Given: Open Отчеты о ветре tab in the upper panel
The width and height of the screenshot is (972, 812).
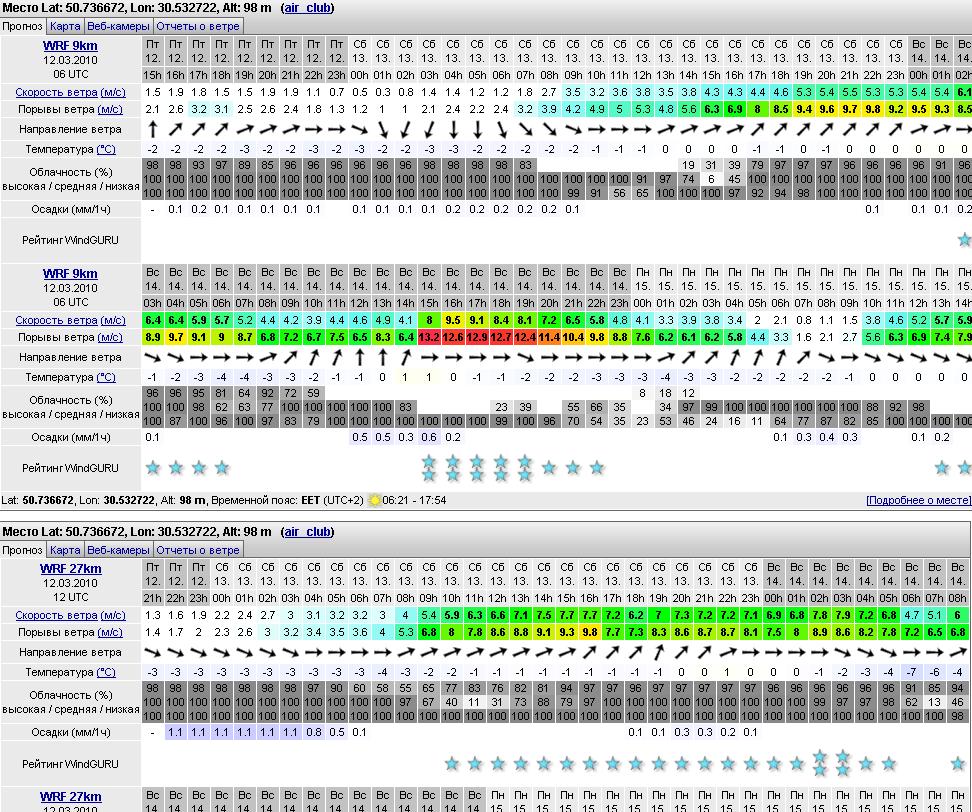Looking at the screenshot, I should click(198, 26).
